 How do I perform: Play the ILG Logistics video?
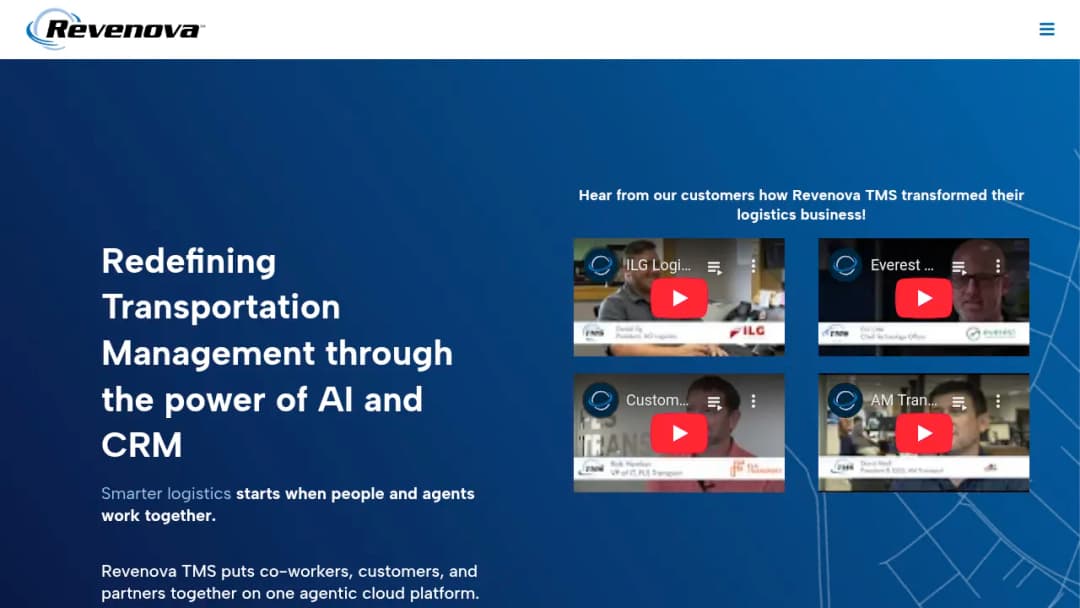(x=679, y=298)
